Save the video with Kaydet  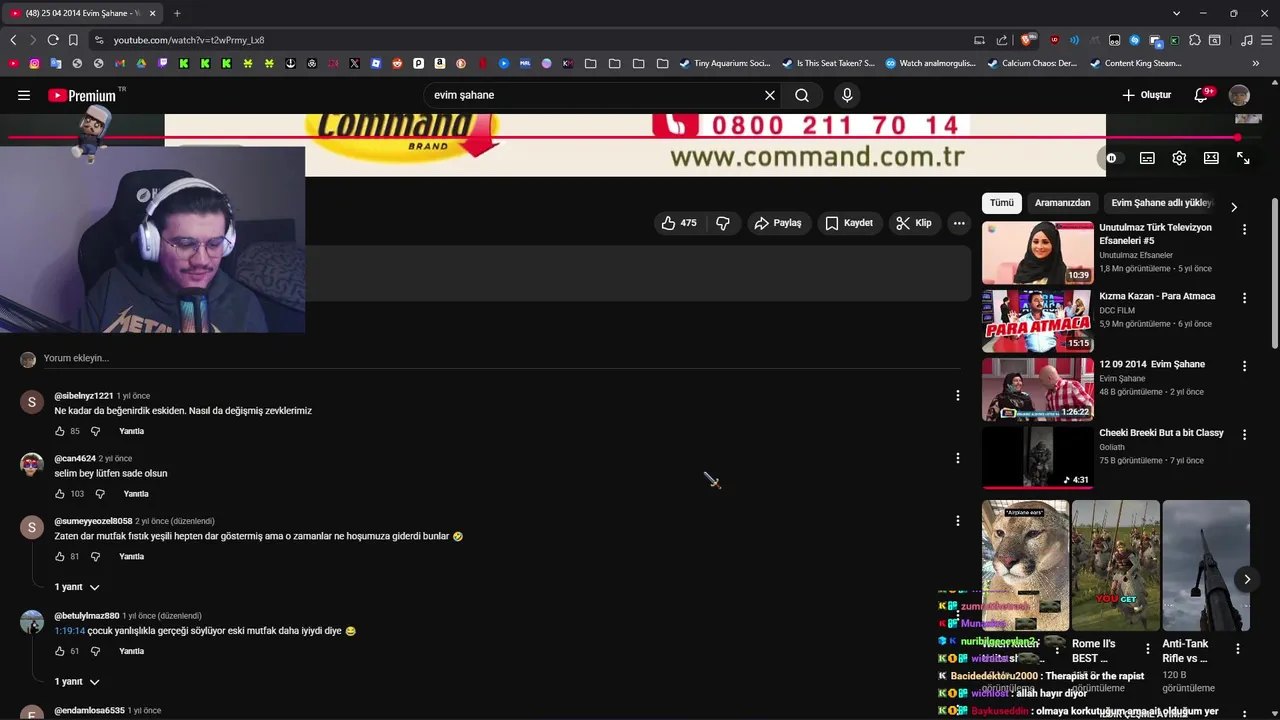[x=849, y=223]
